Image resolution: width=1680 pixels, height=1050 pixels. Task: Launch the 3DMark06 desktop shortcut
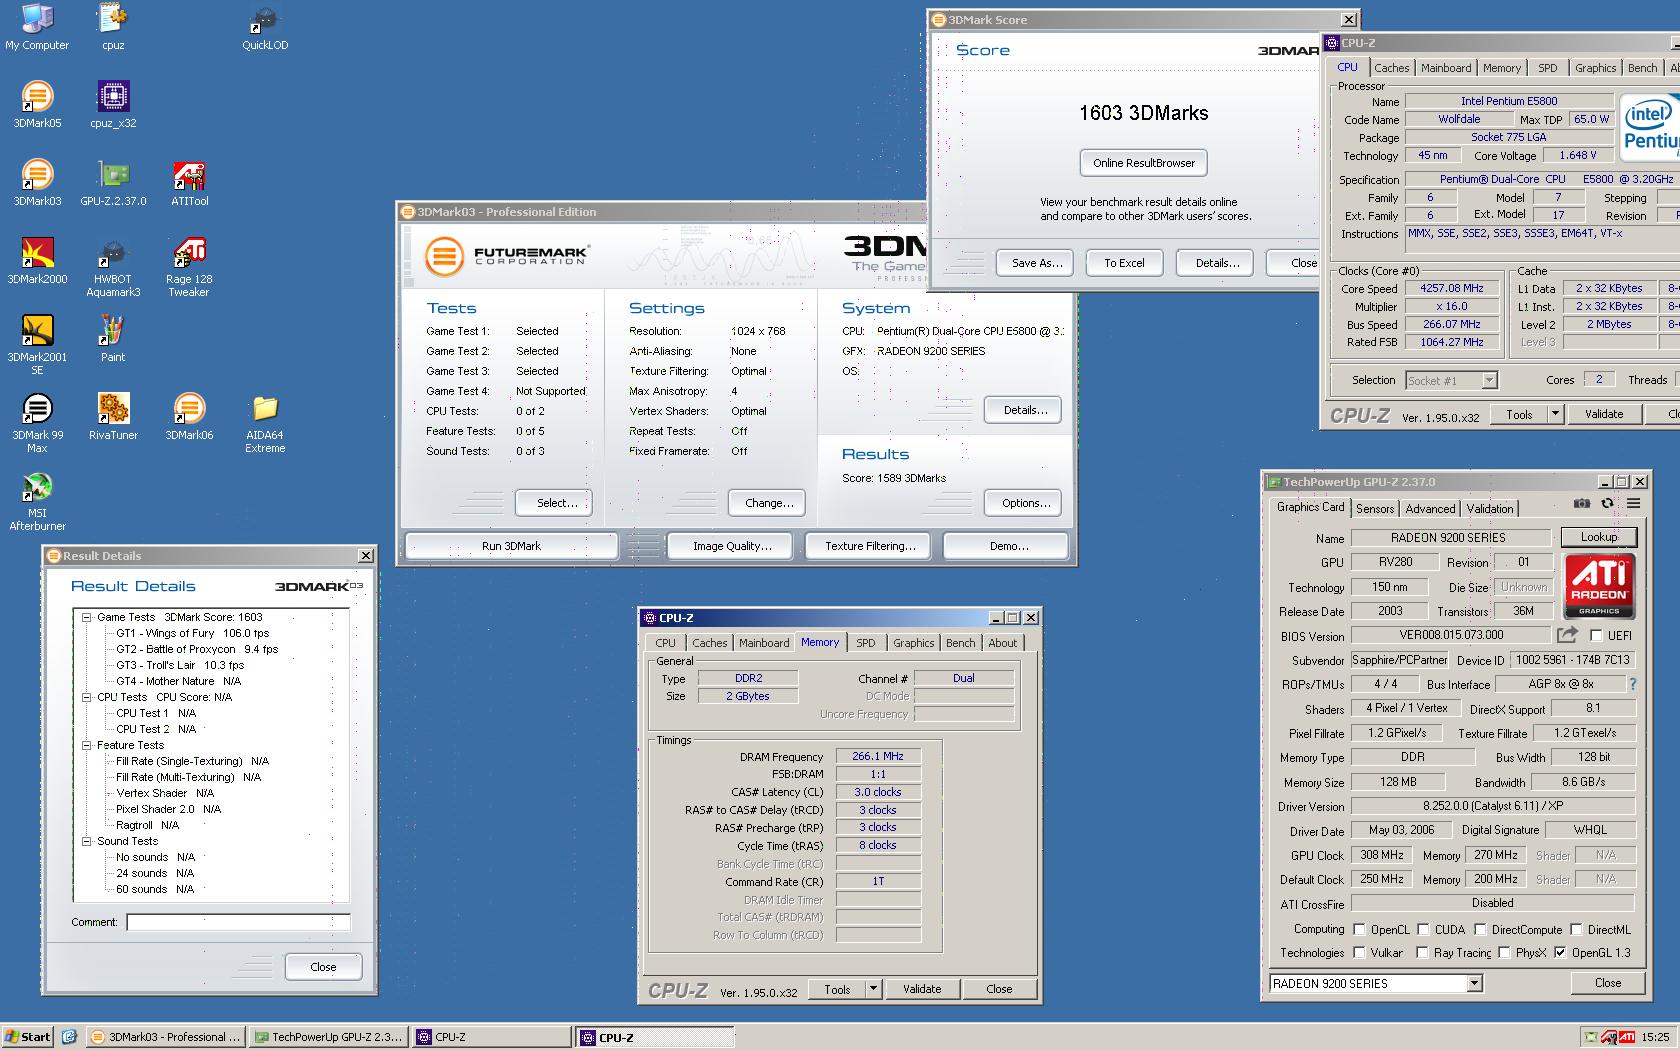(x=189, y=417)
